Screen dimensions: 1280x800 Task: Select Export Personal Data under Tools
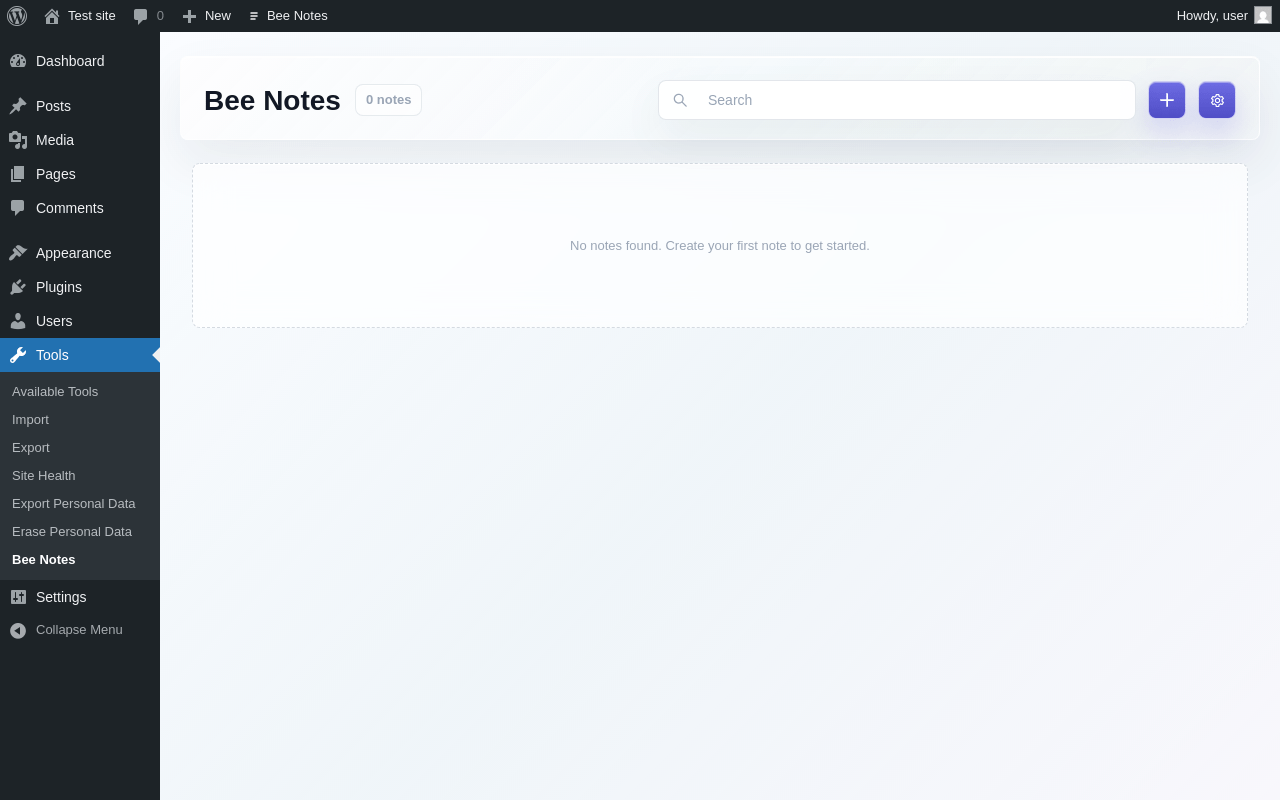(74, 504)
